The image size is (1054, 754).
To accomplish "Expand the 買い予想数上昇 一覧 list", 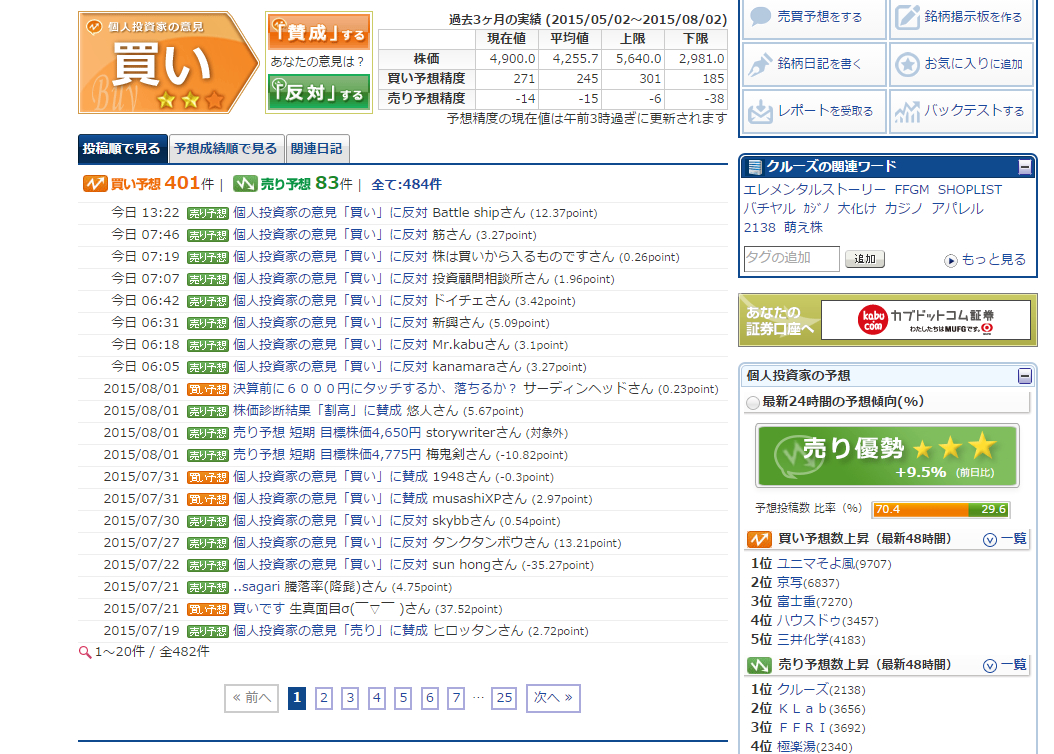I will click(1005, 539).
